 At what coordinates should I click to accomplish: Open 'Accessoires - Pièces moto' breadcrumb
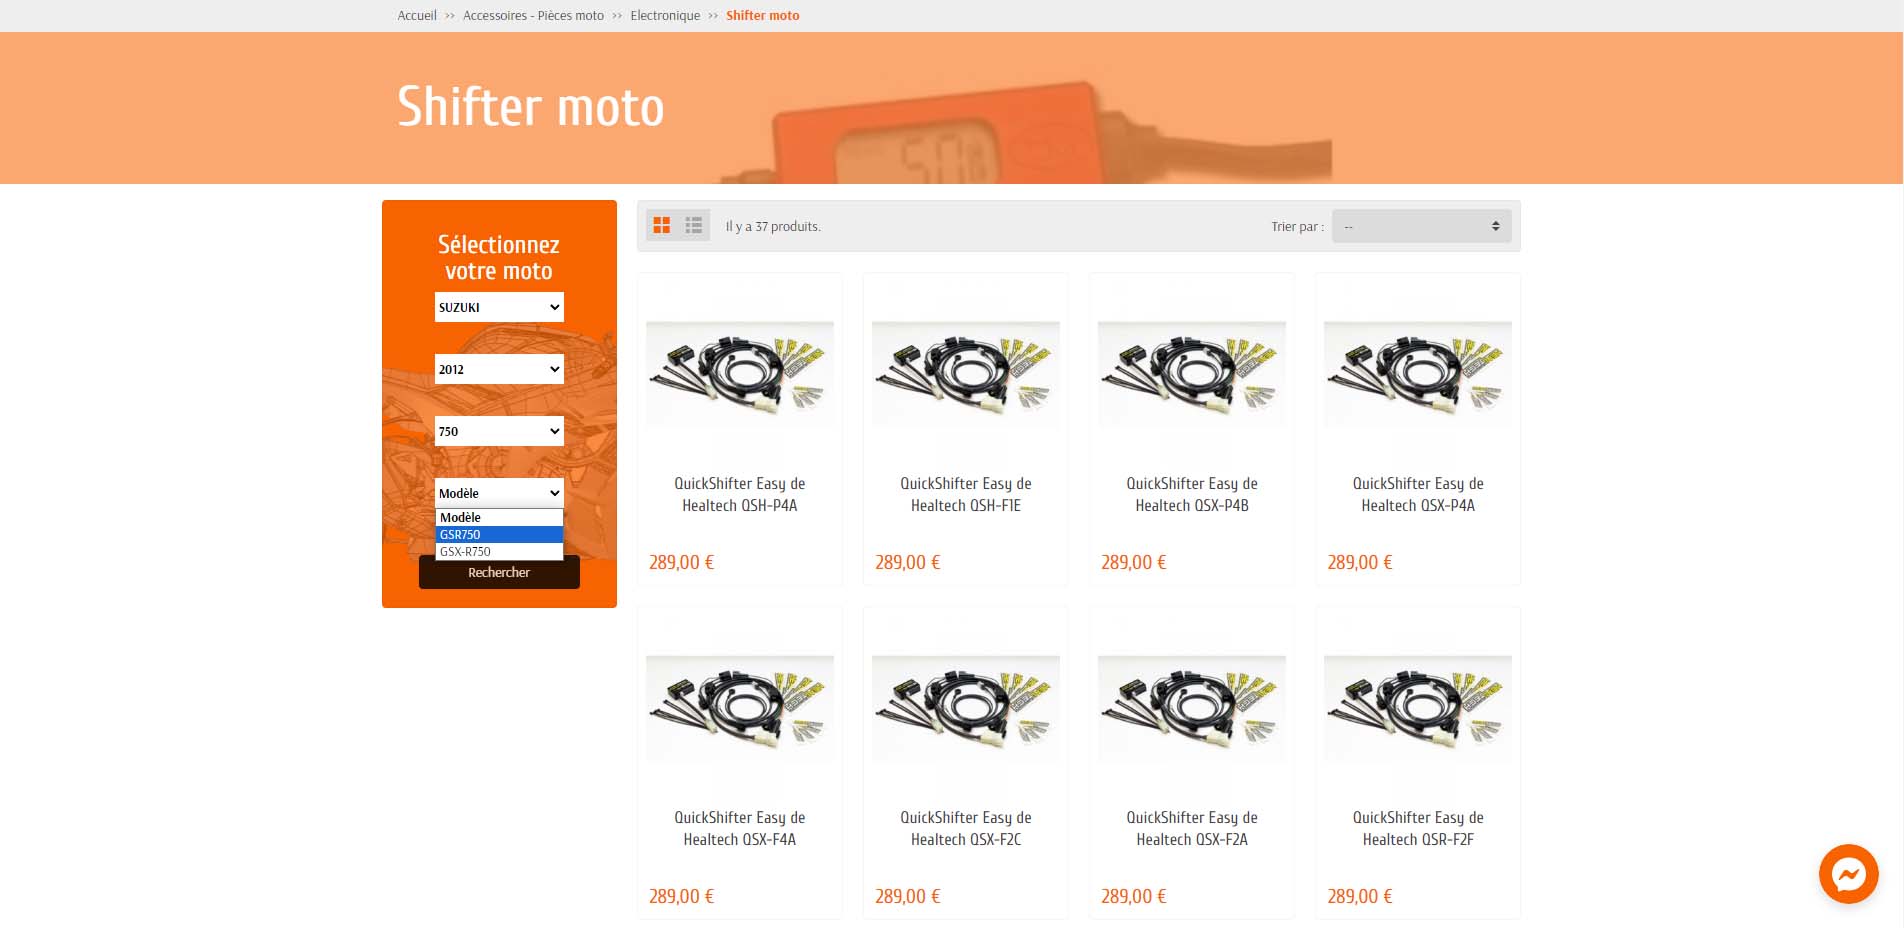coord(533,15)
